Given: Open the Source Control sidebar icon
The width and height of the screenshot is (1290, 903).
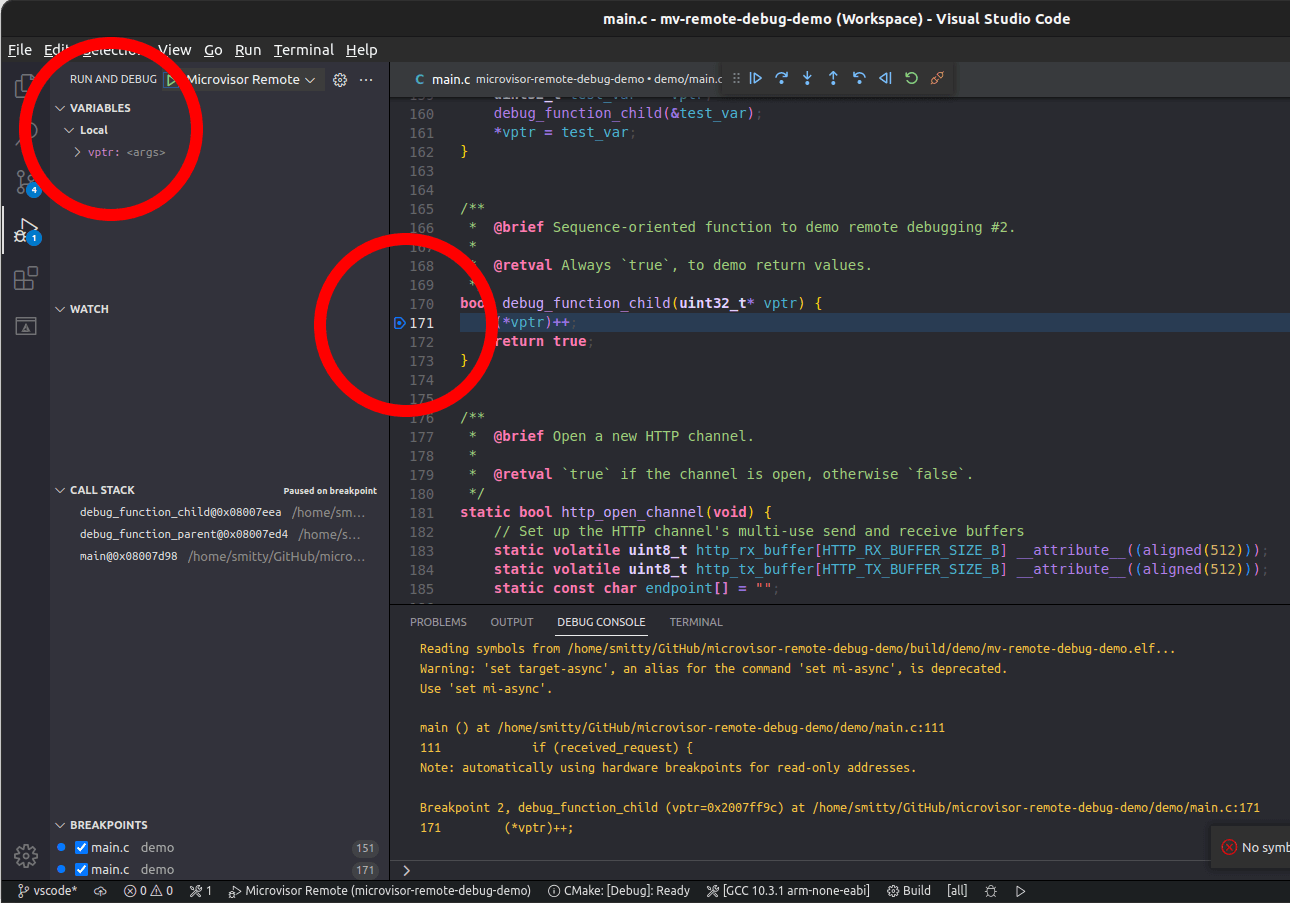Looking at the screenshot, I should tap(24, 182).
